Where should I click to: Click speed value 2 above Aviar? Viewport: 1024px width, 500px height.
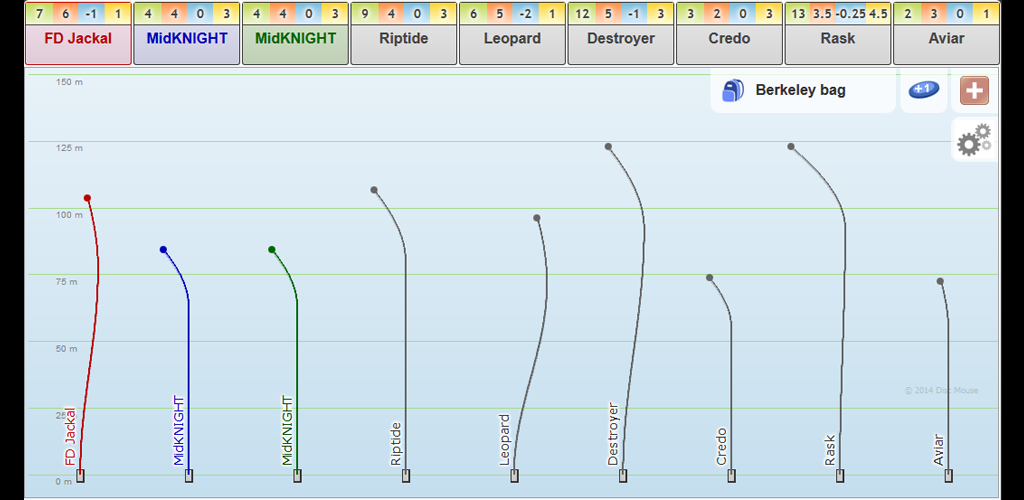click(907, 14)
